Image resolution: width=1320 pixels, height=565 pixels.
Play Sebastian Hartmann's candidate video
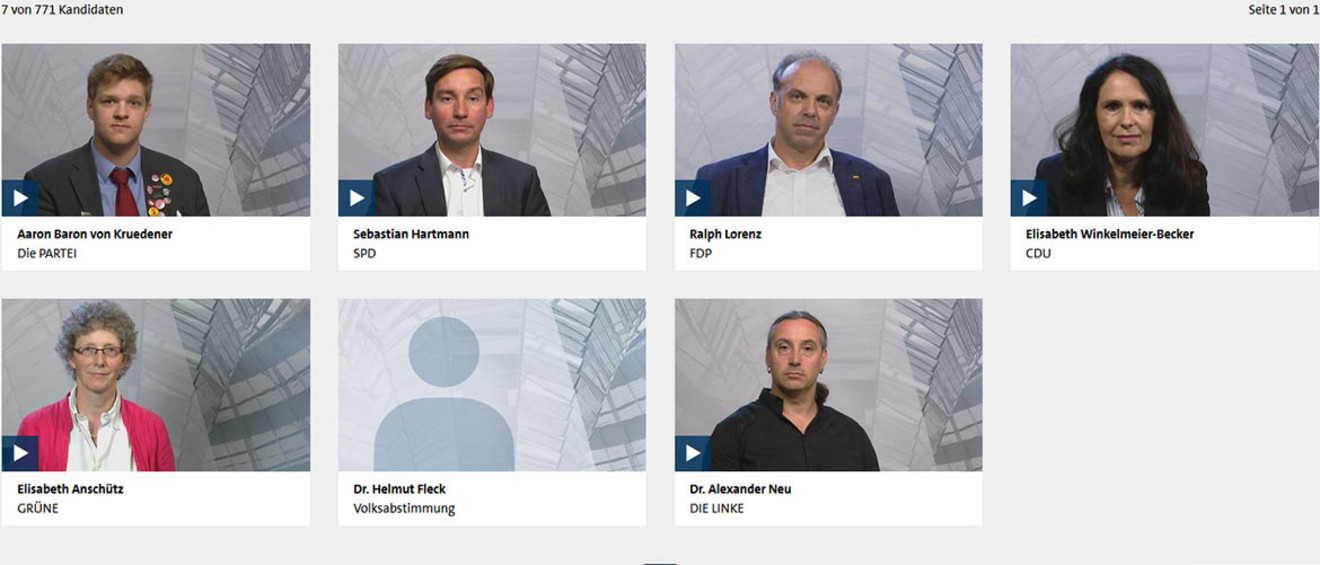[x=356, y=198]
